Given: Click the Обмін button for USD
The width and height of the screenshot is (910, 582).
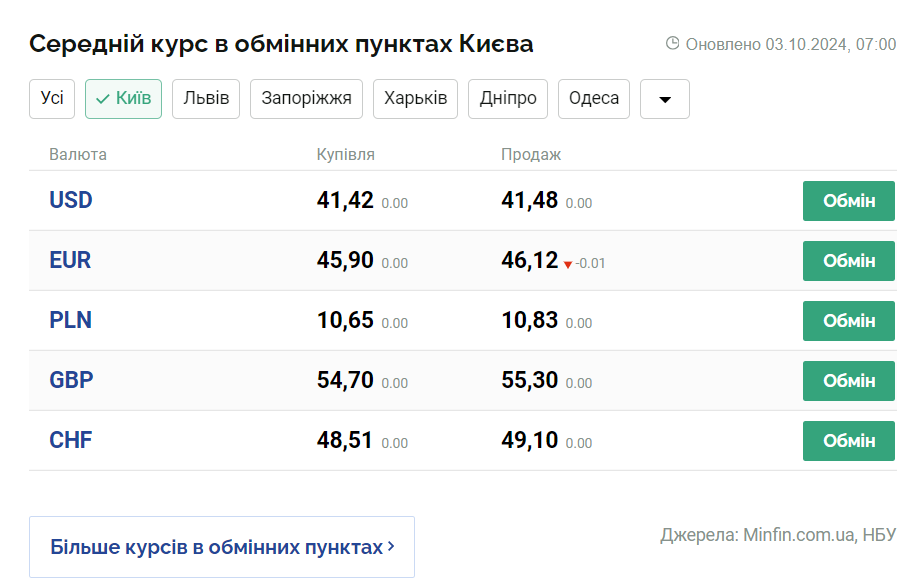Looking at the screenshot, I should 849,201.
